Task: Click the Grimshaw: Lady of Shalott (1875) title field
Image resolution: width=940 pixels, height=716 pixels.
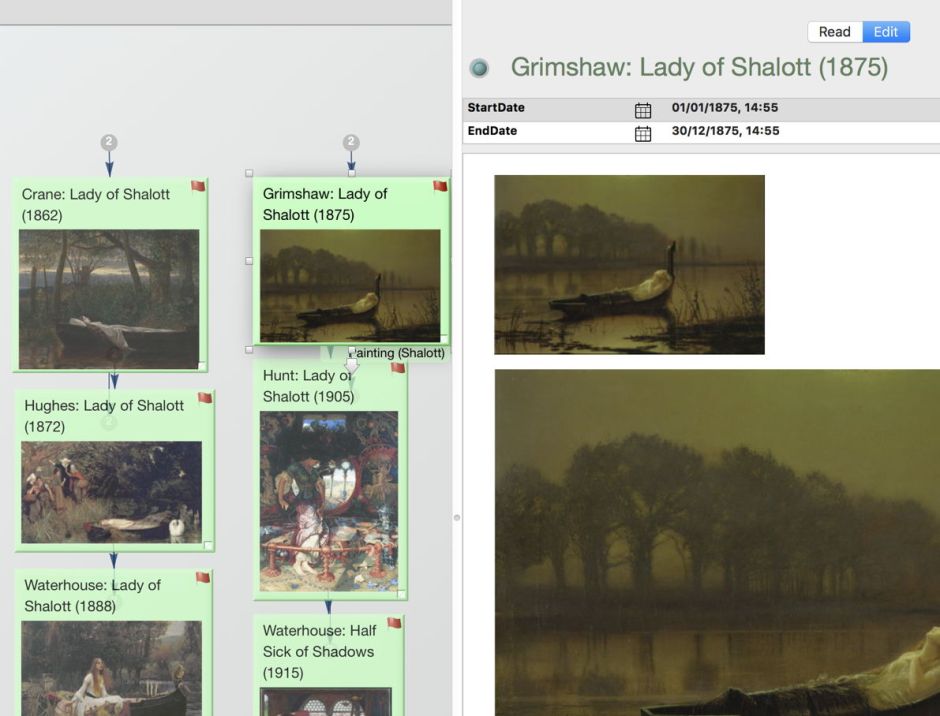Action: click(698, 67)
